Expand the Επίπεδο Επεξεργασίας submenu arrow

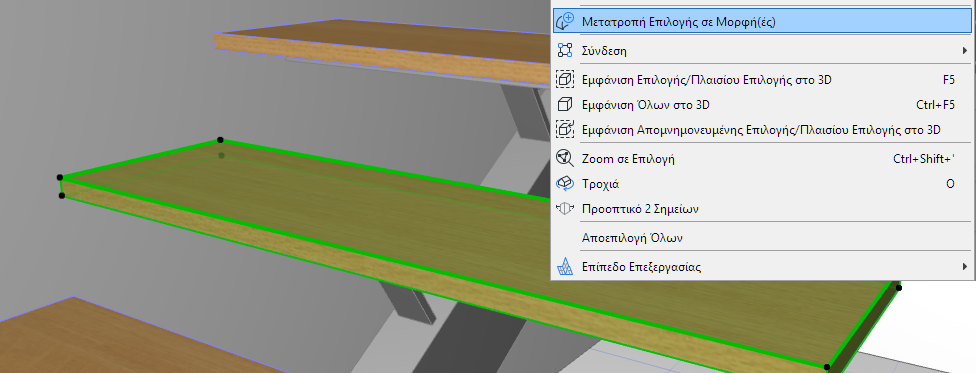[965, 267]
